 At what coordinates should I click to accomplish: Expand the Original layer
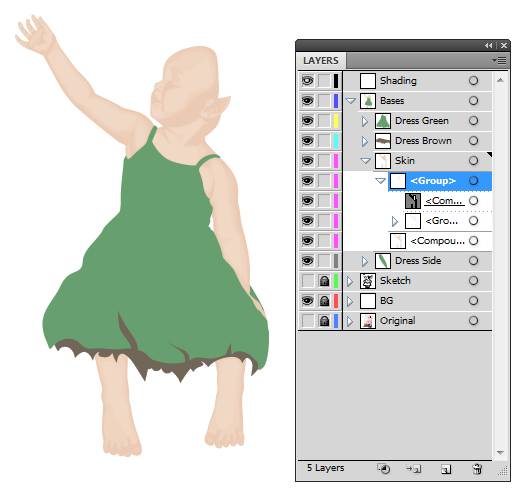click(x=350, y=321)
